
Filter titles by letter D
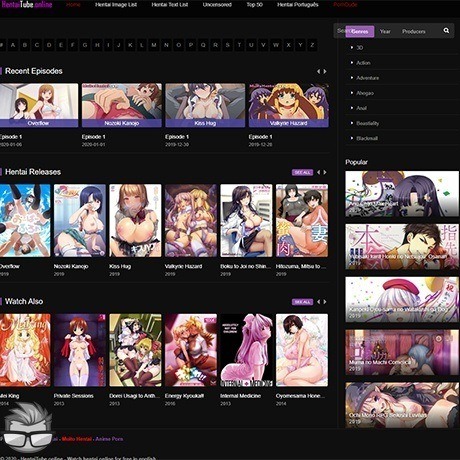tap(49, 45)
